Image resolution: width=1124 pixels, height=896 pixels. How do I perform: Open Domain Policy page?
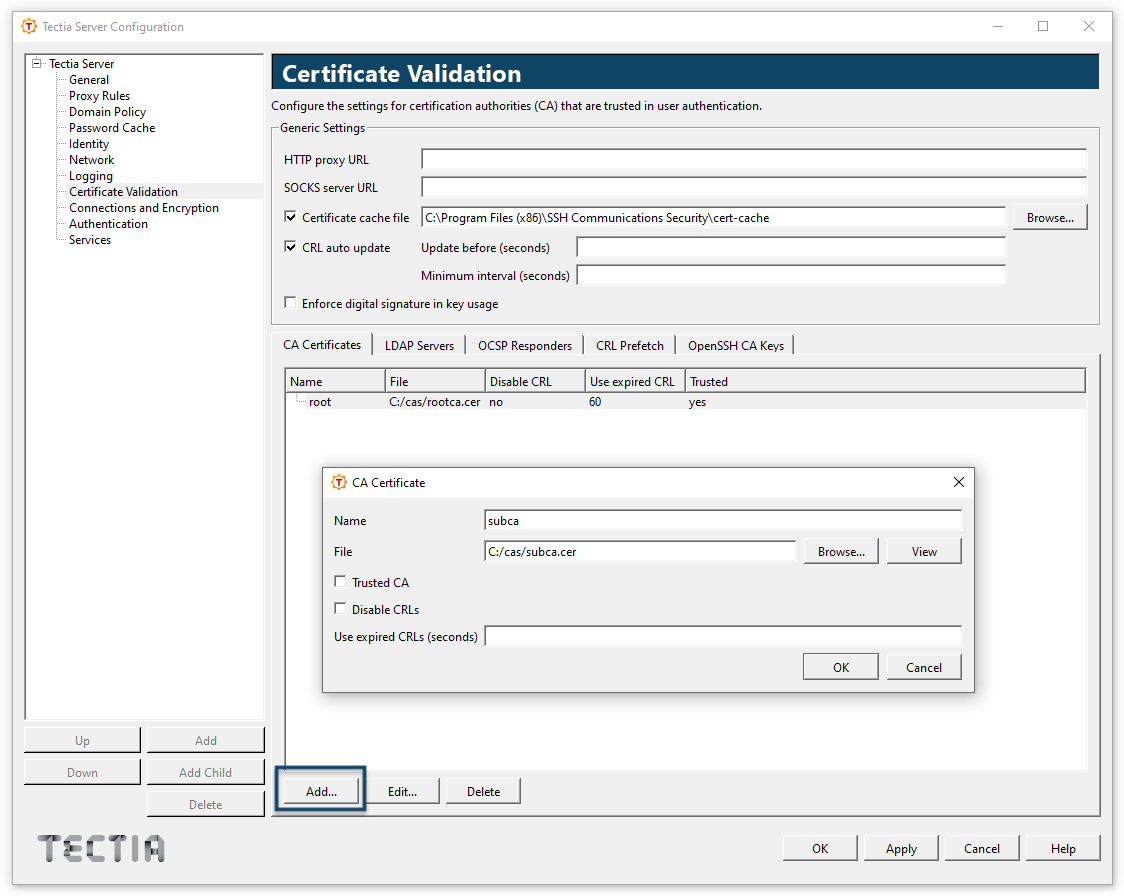pyautogui.click(x=108, y=112)
